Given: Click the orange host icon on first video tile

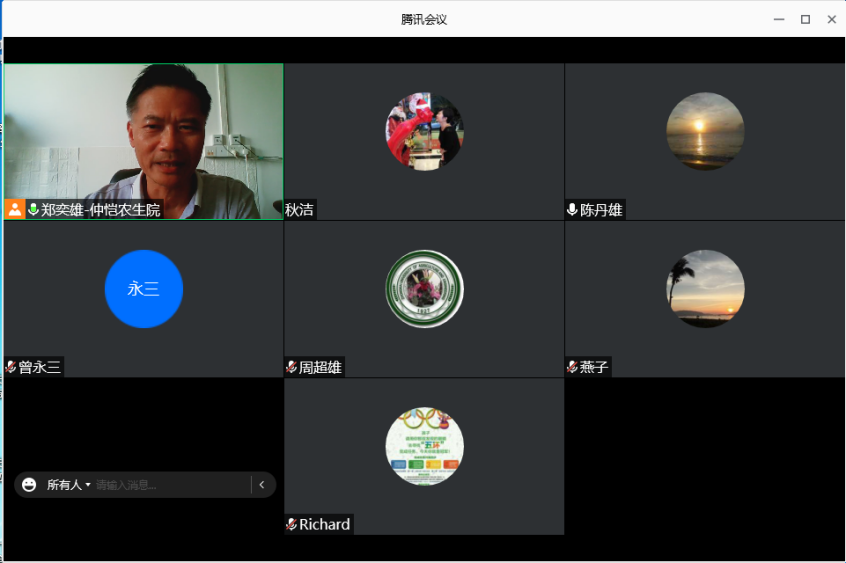Looking at the screenshot, I should (15, 210).
